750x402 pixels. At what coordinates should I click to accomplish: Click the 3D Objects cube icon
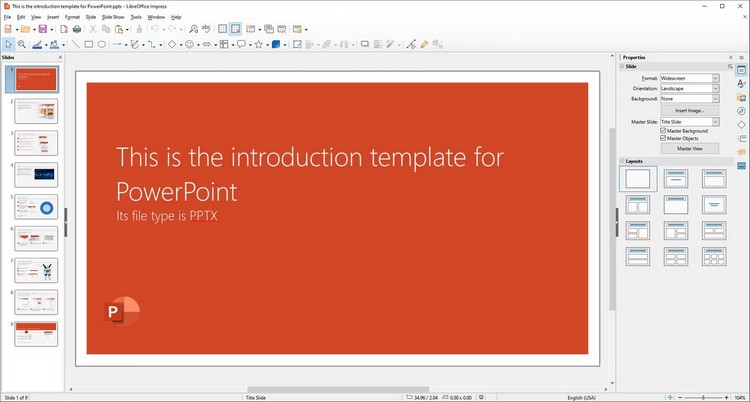(x=276, y=45)
